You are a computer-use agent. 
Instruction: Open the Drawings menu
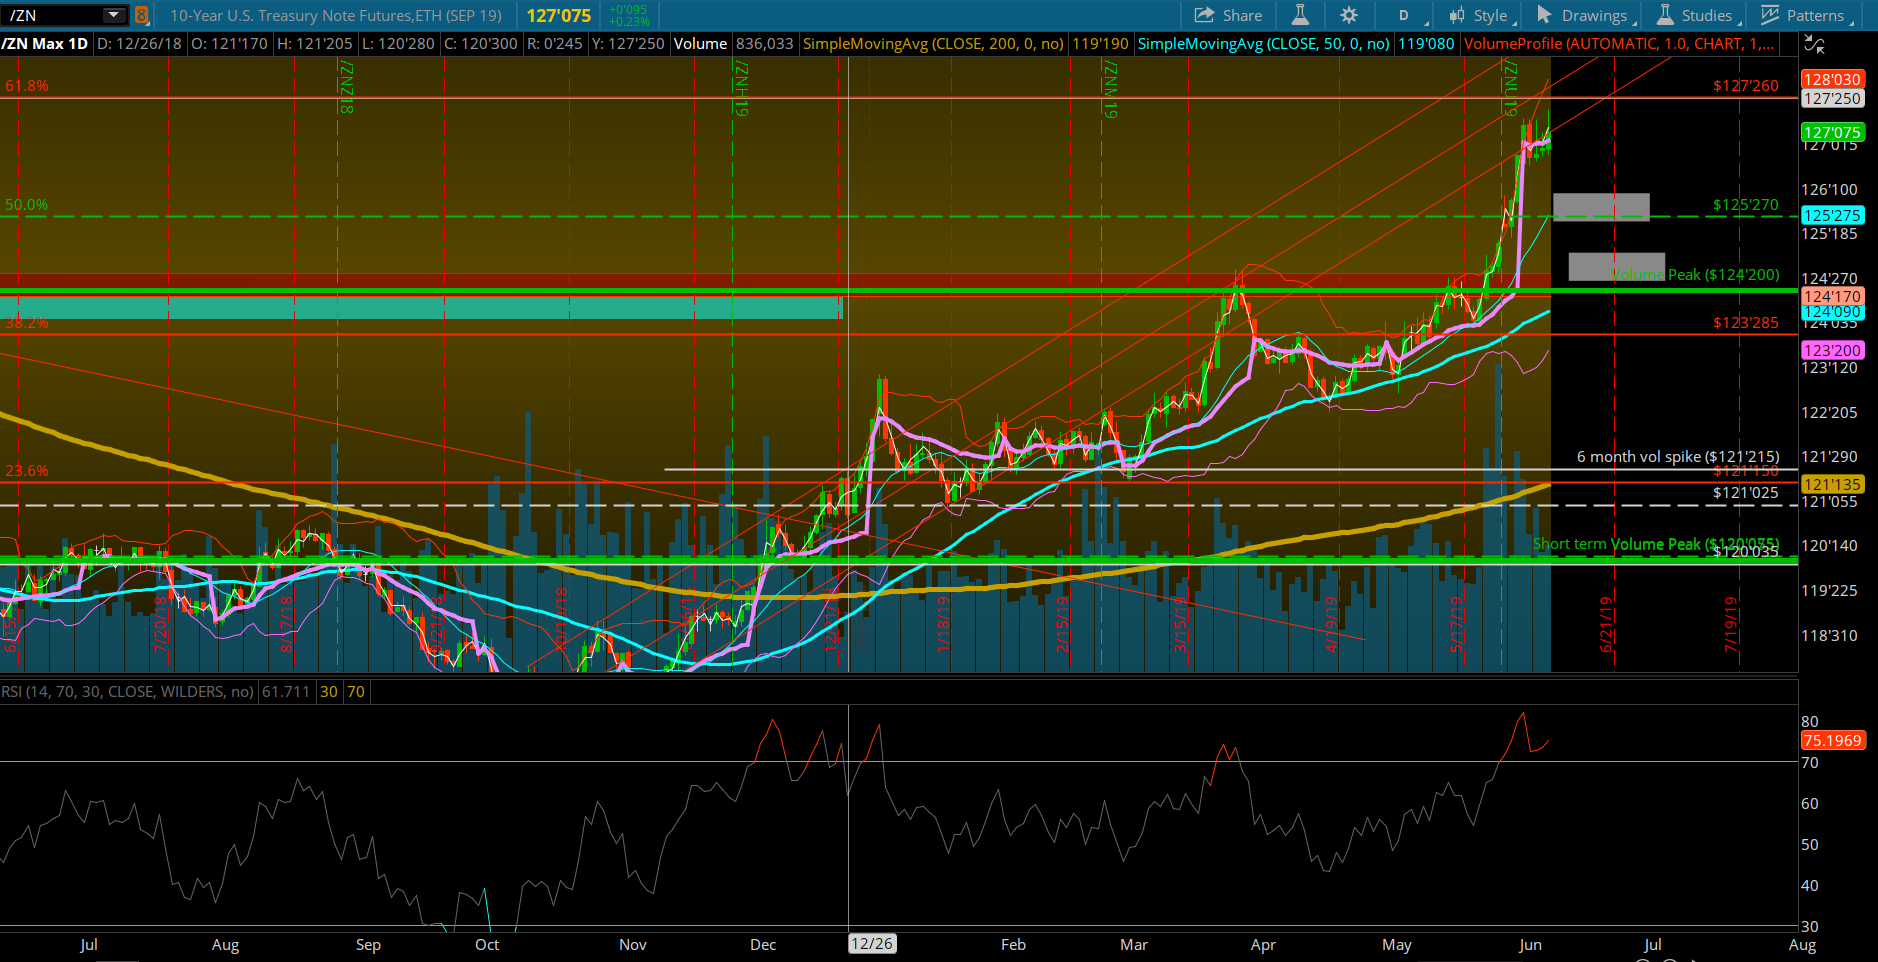(x=1586, y=15)
